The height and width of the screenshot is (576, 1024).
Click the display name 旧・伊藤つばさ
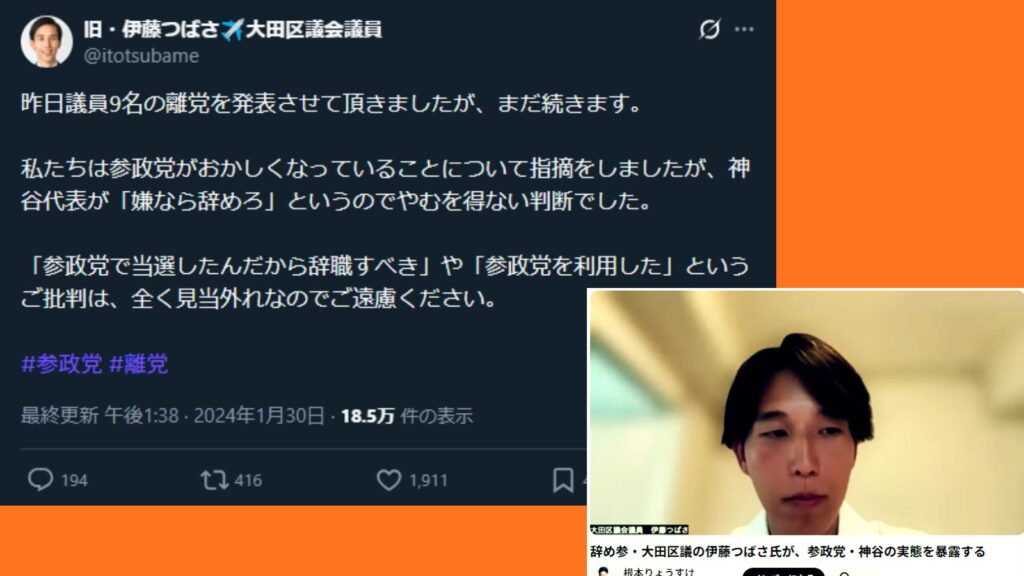152,29
